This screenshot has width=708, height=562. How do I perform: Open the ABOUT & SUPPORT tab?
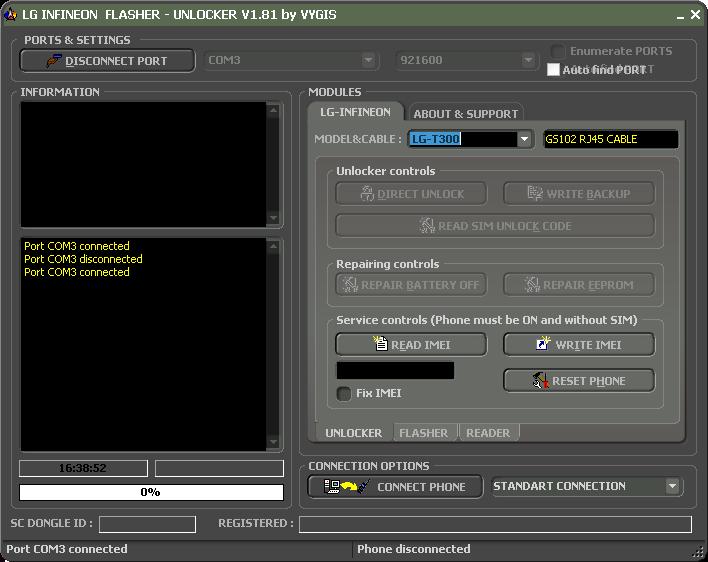point(466,114)
